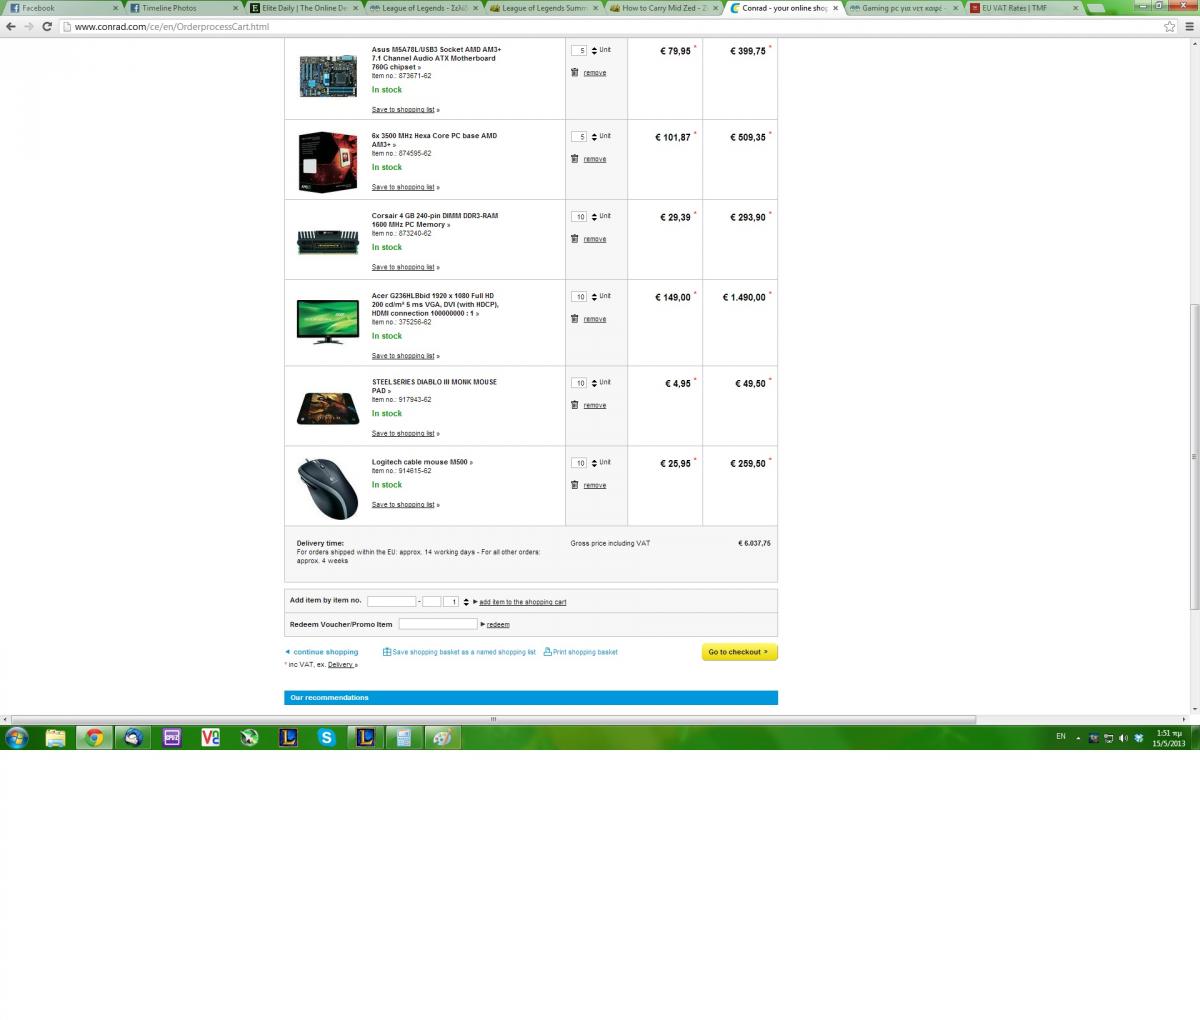Show hidden system tray icons
The height and width of the screenshot is (1020, 1200).
coord(1078,738)
